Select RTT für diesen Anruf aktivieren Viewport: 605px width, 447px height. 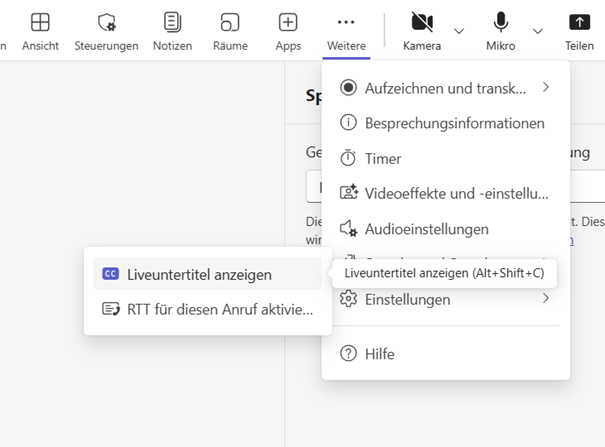click(x=208, y=309)
